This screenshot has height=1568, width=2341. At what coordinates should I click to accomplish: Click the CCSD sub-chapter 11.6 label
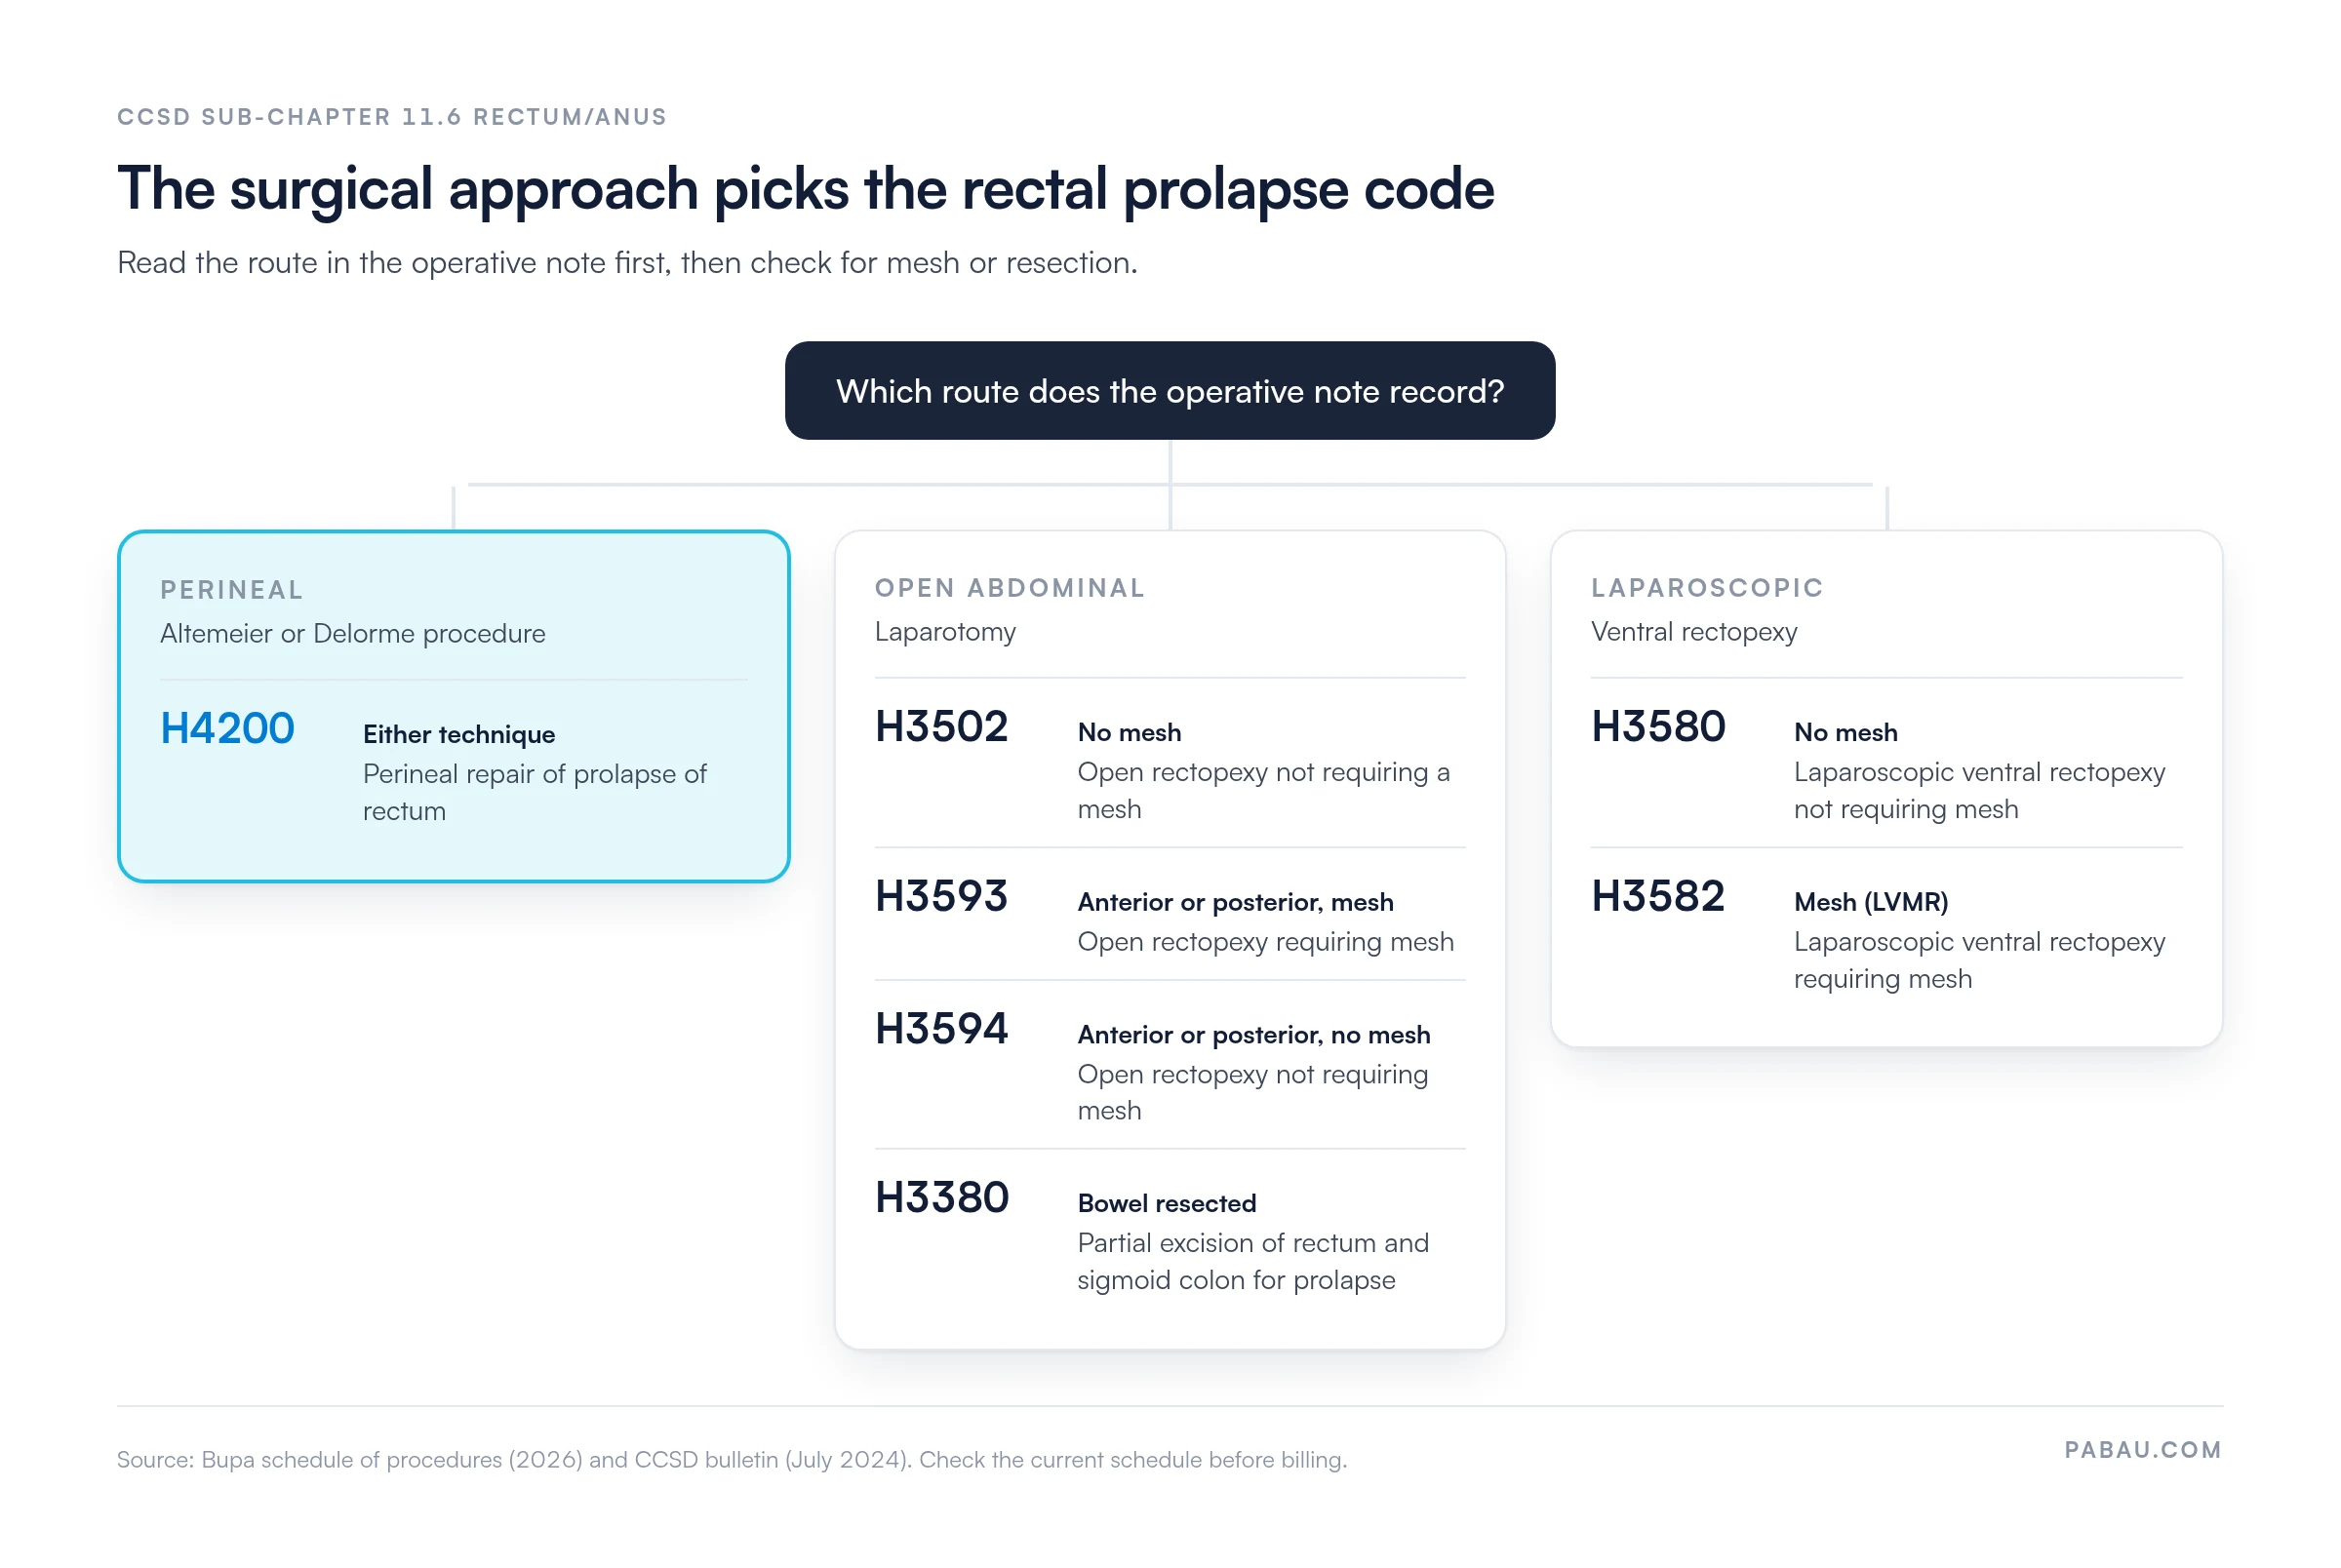[x=392, y=117]
